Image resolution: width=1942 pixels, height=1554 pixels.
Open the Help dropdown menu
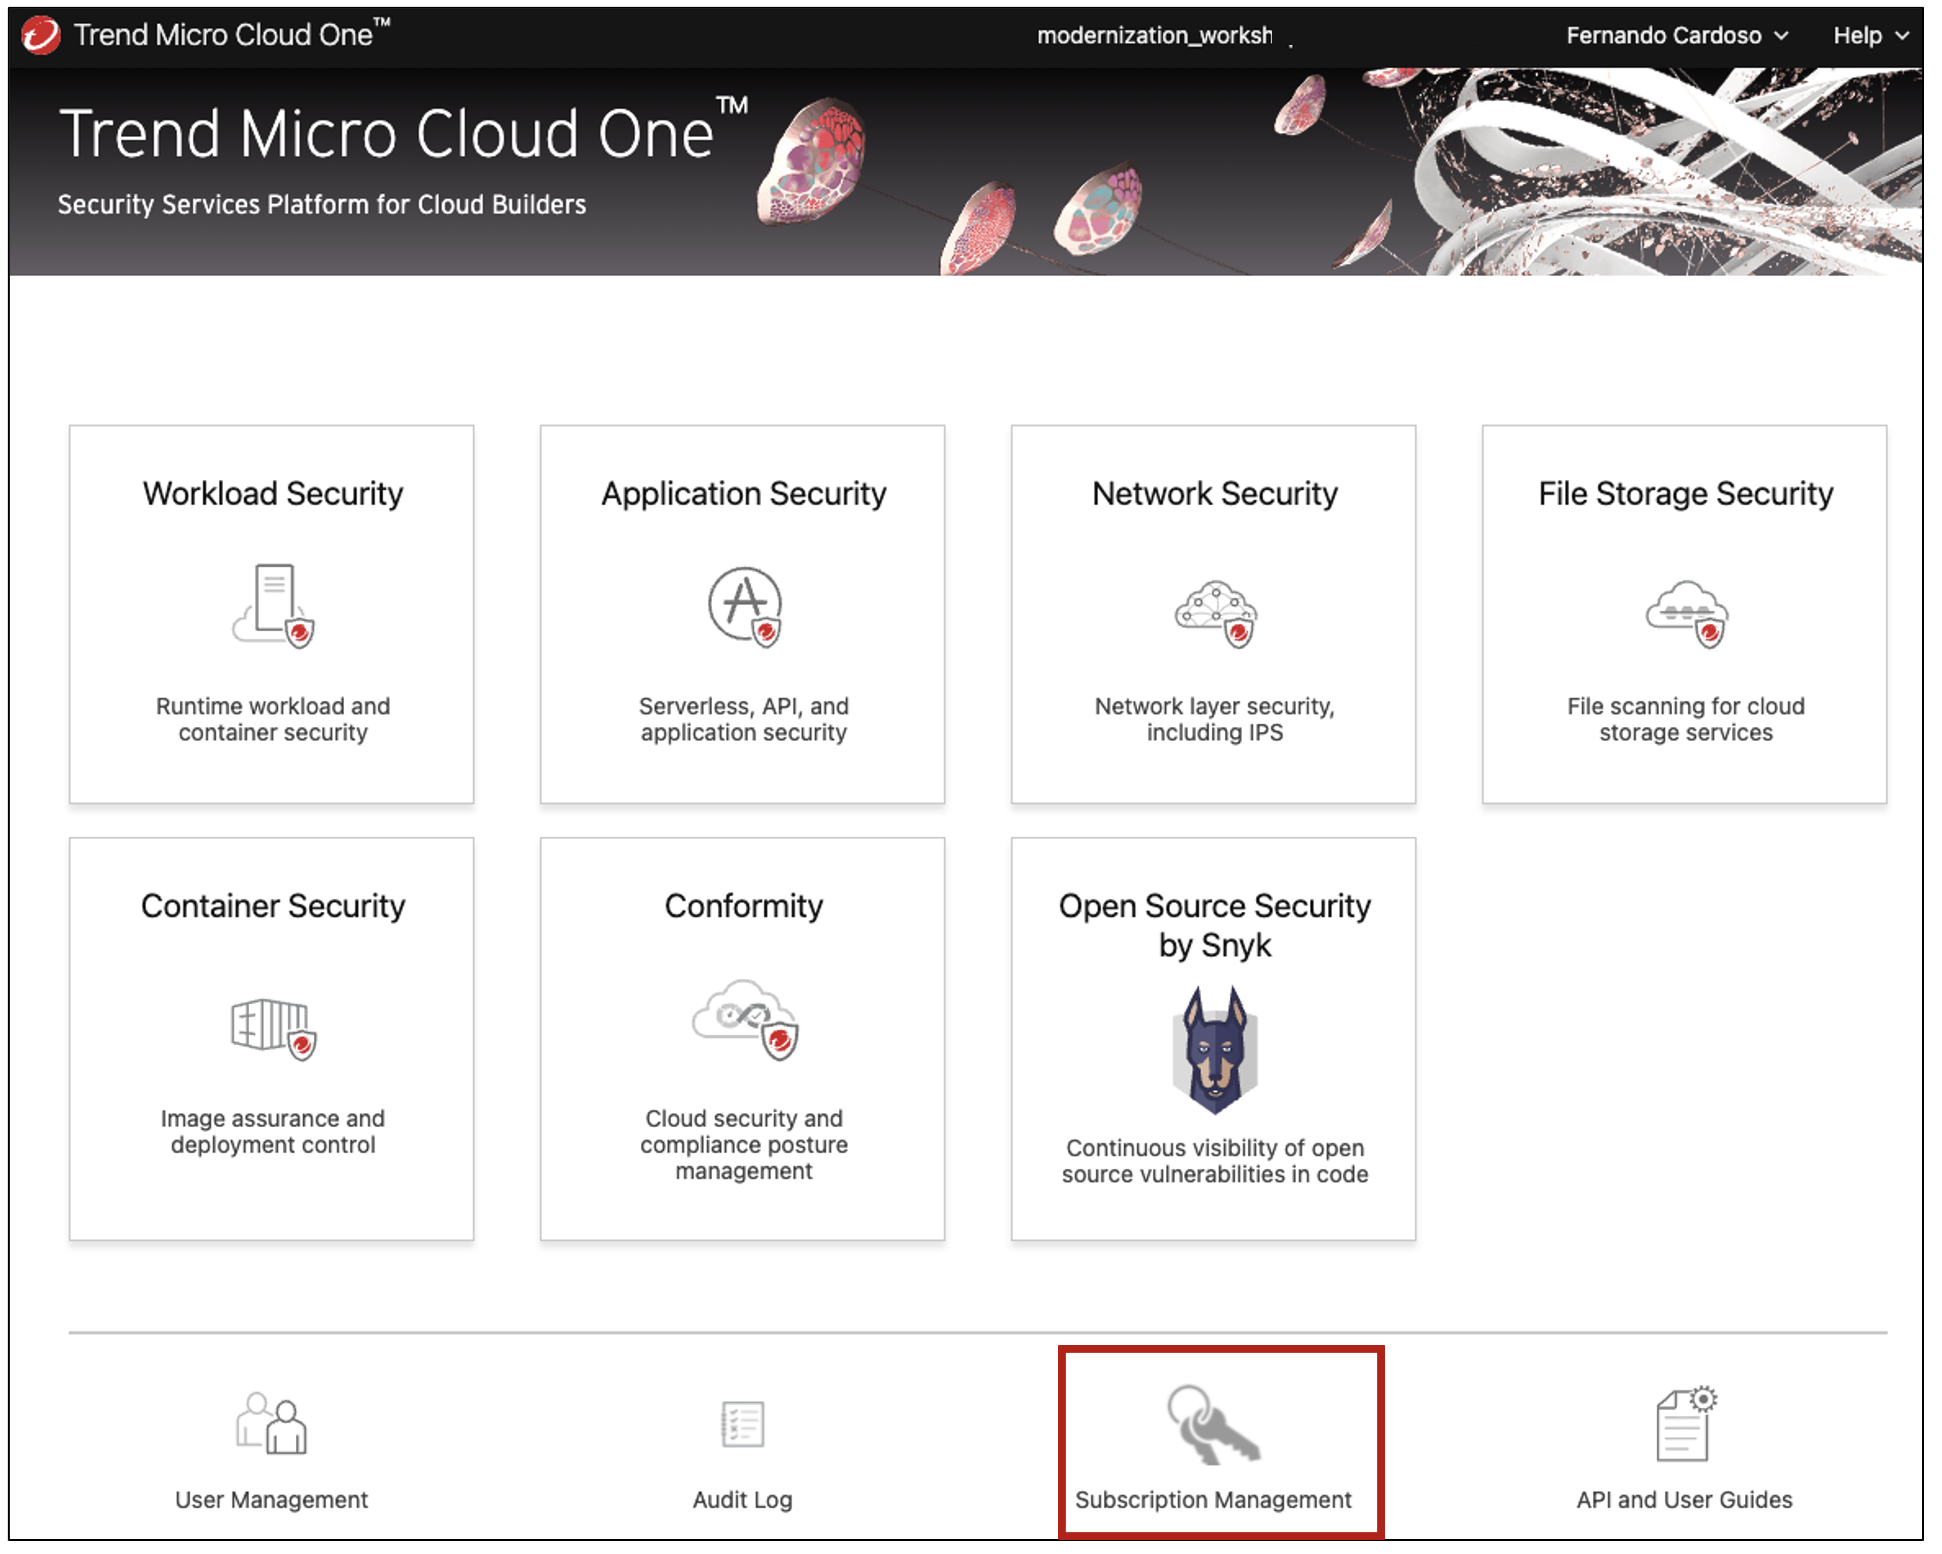click(1870, 35)
